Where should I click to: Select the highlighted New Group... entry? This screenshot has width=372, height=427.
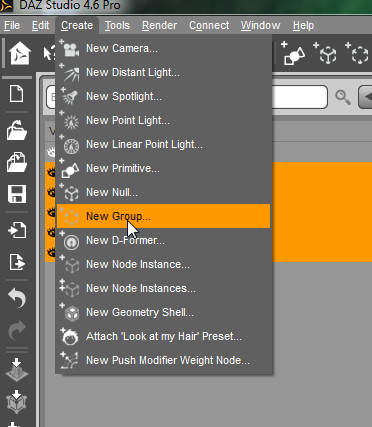tap(163, 216)
